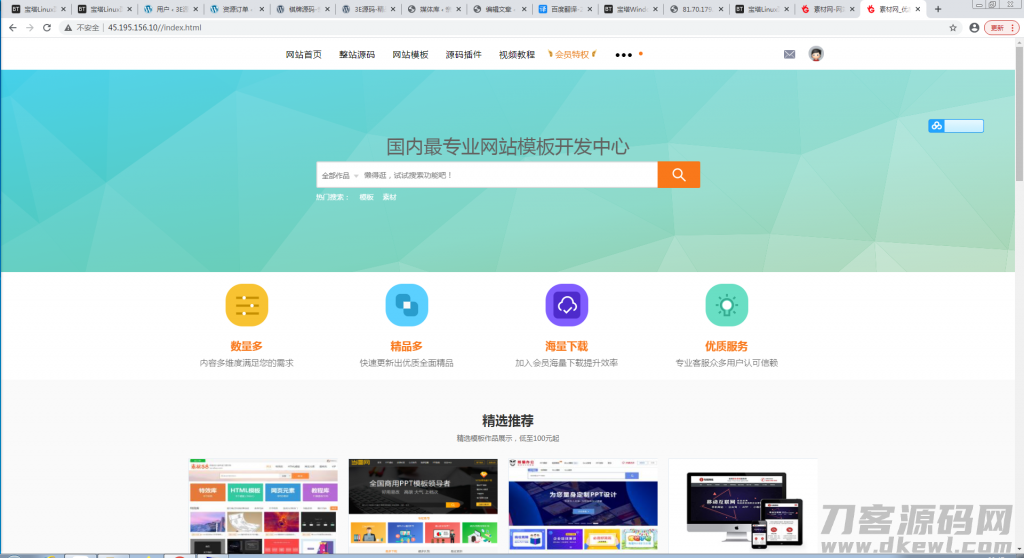
Task: Click the user avatar icon in header
Action: [x=816, y=54]
